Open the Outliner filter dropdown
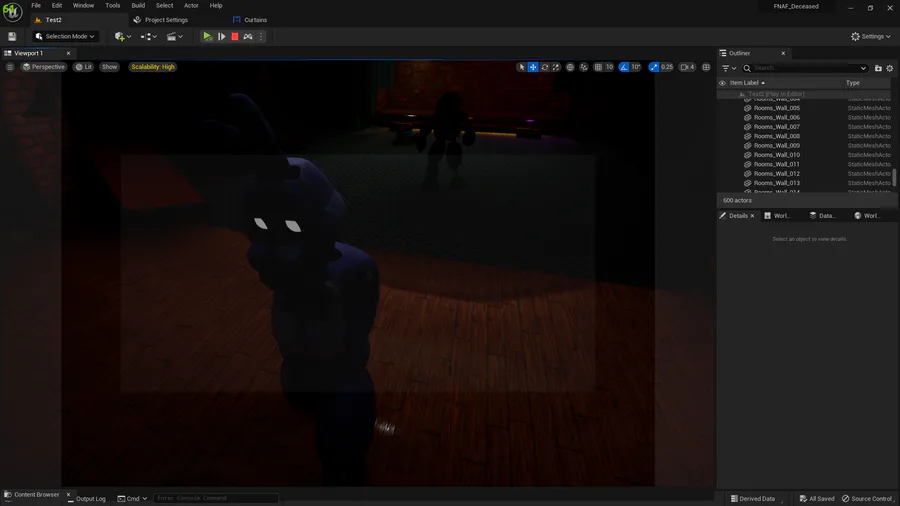This screenshot has width=900, height=506. point(729,68)
